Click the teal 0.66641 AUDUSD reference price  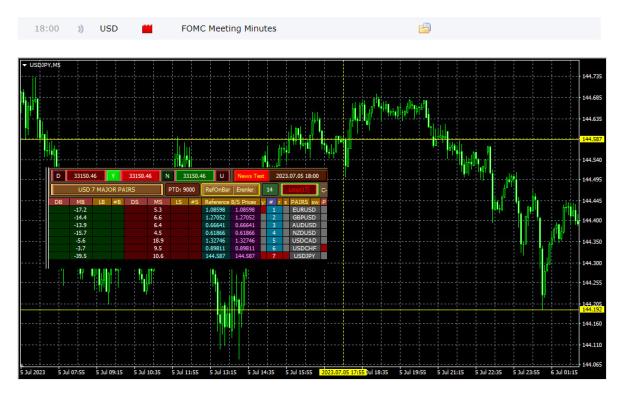[x=216, y=225]
